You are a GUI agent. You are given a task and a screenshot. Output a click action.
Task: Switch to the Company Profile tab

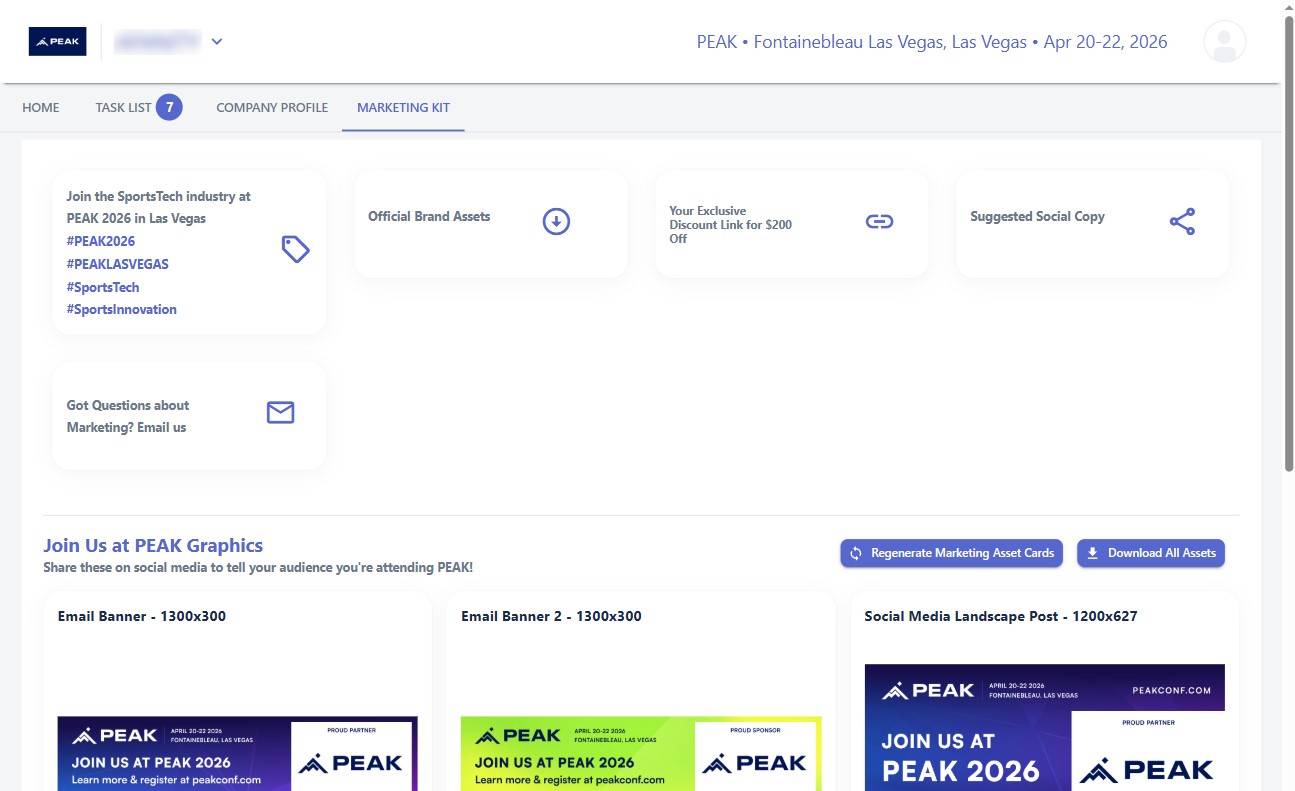pos(272,107)
